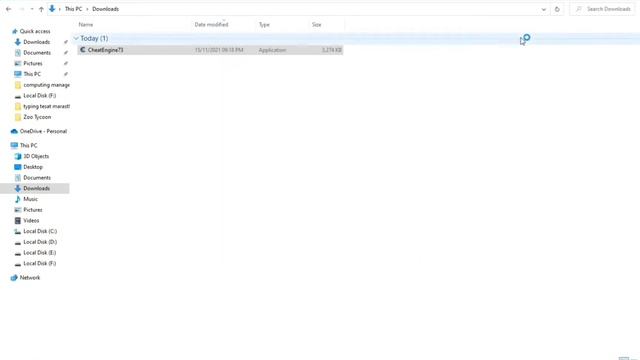The image size is (640, 360).
Task: Click the Local Disk (E:) drive icon
Action: [x=18, y=253]
